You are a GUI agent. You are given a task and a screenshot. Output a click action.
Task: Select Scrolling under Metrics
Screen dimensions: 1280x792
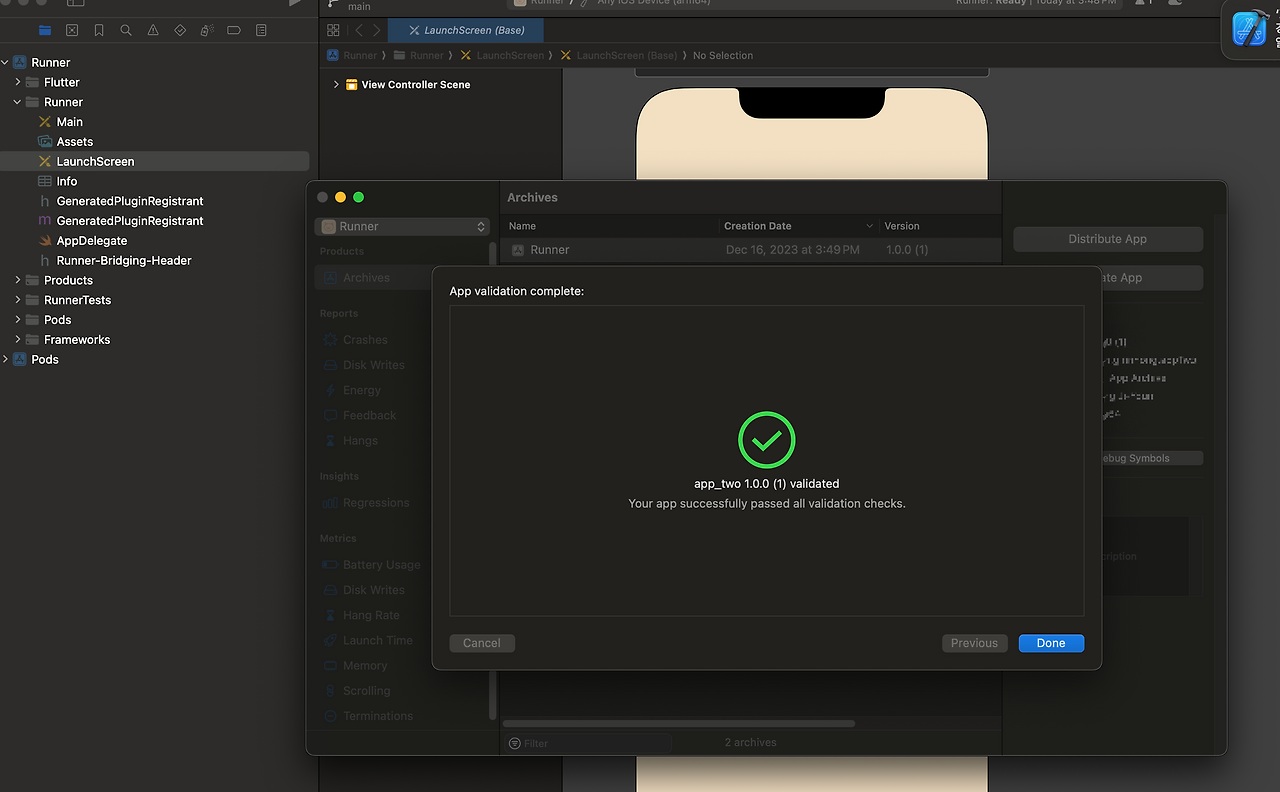[x=366, y=691]
